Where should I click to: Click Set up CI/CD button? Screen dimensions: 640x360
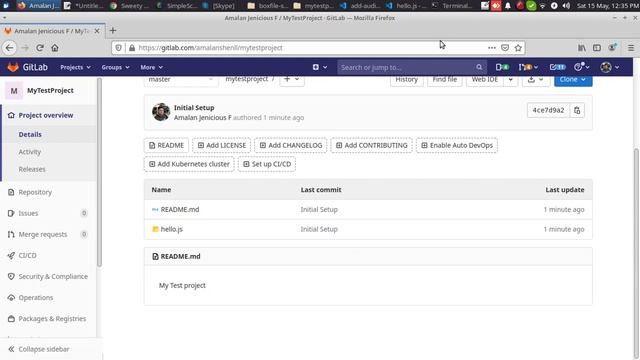coord(267,164)
